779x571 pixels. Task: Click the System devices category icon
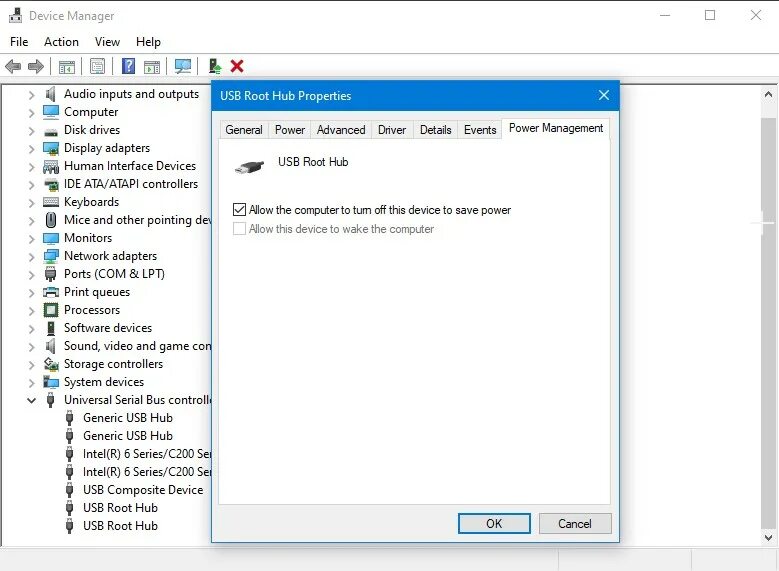pyautogui.click(x=51, y=382)
